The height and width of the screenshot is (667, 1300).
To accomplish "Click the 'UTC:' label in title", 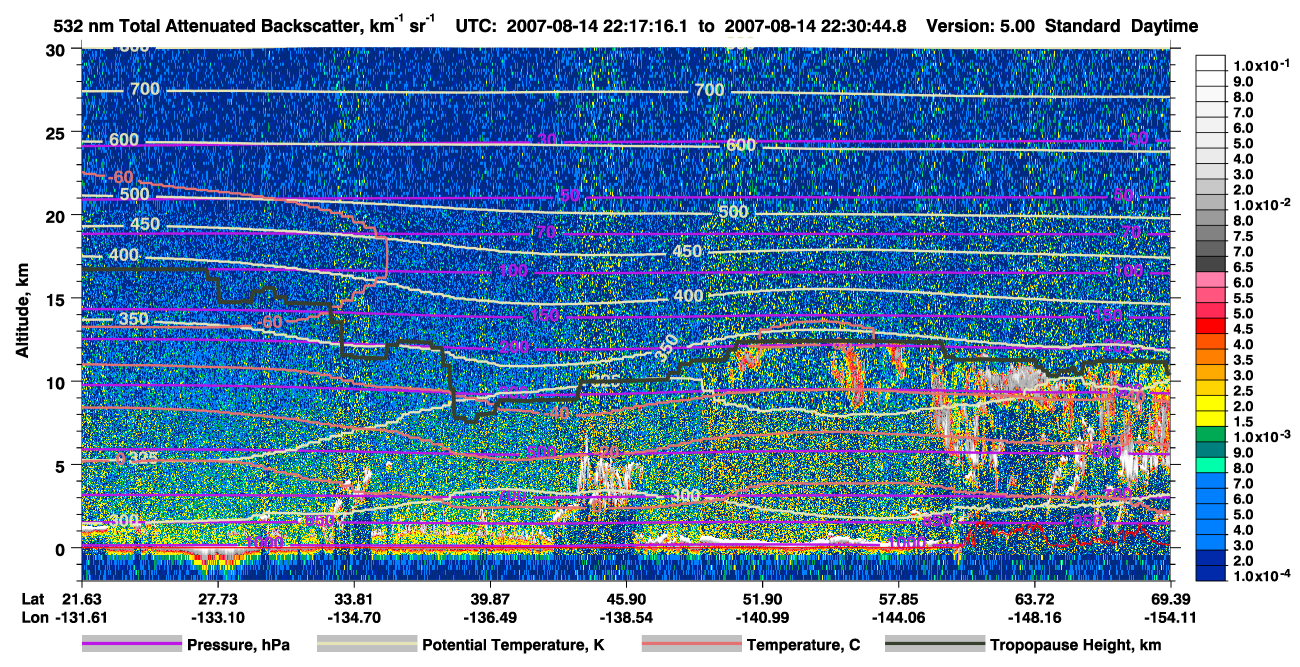I will [478, 26].
